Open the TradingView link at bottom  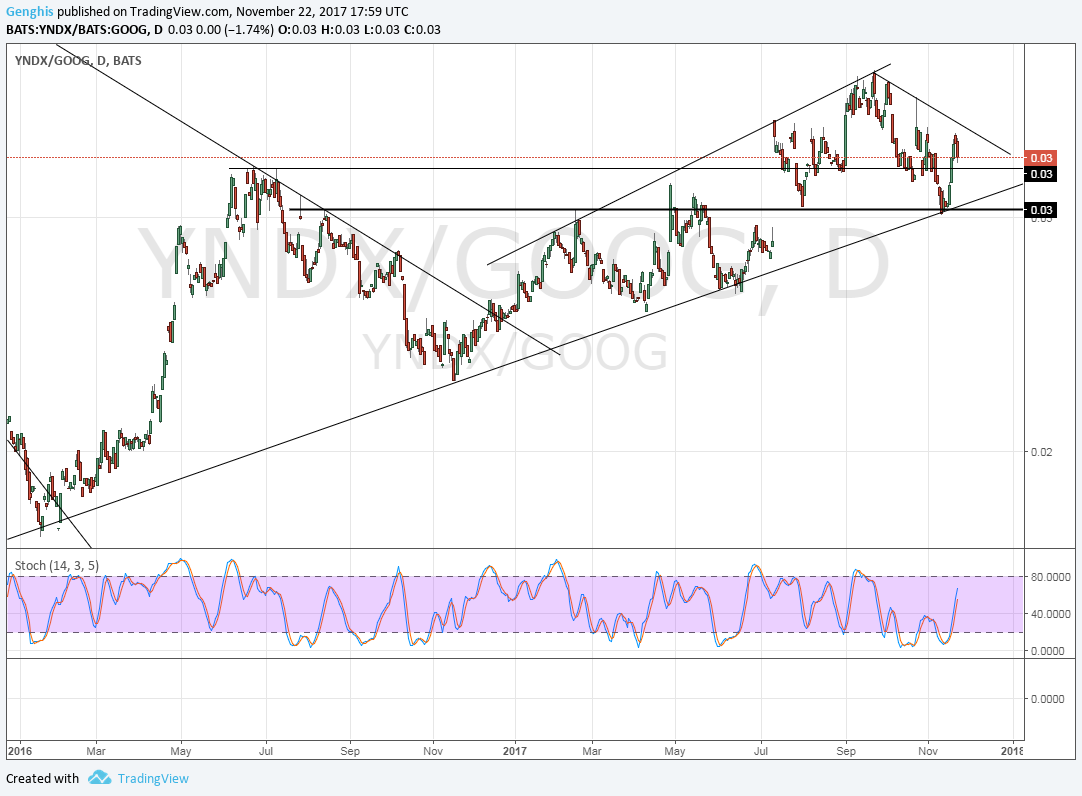[153, 779]
